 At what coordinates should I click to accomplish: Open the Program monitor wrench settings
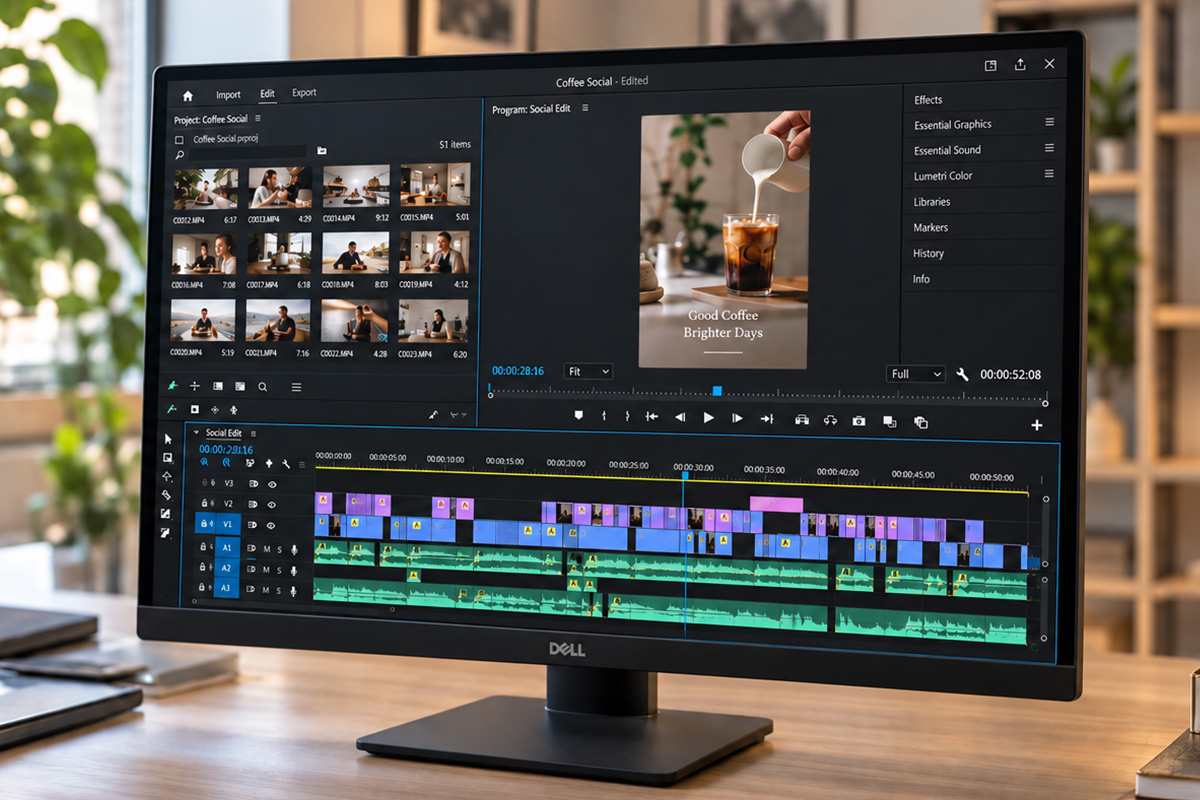(962, 374)
